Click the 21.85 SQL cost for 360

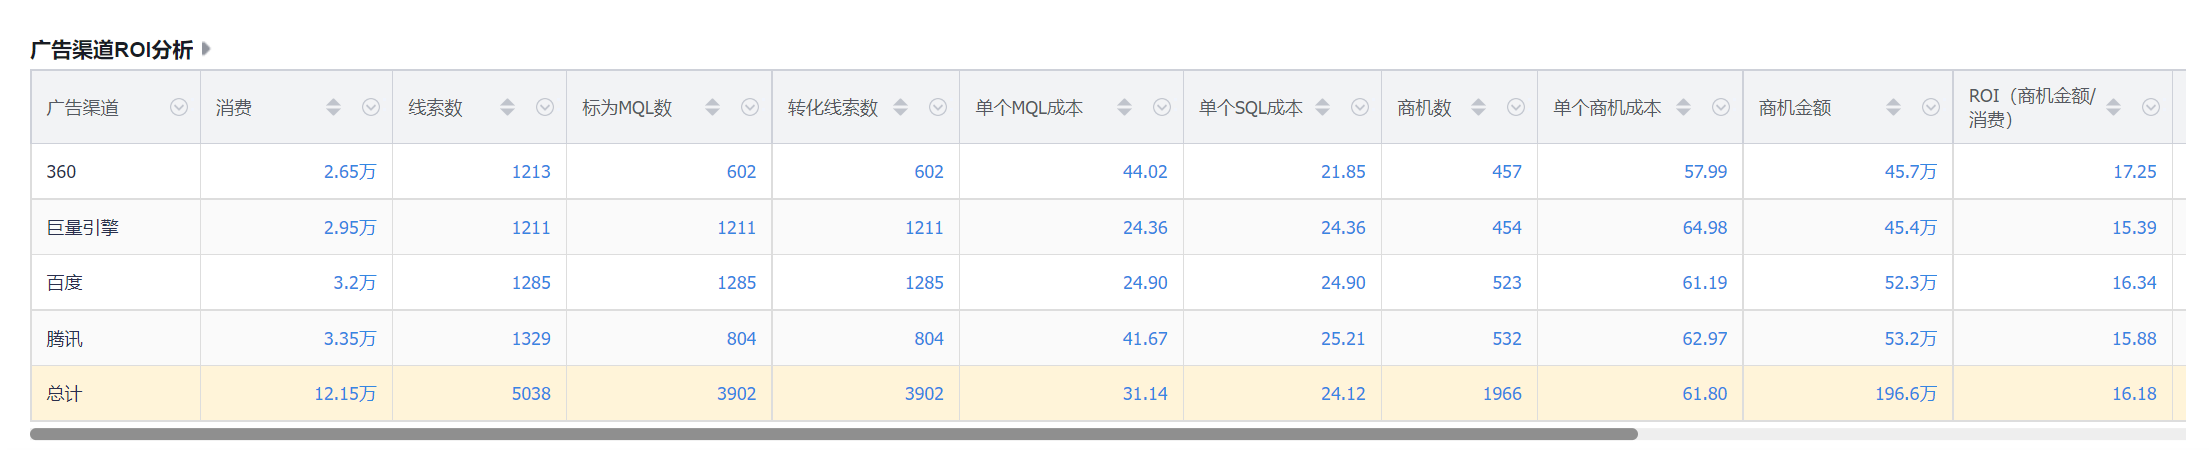1343,172
